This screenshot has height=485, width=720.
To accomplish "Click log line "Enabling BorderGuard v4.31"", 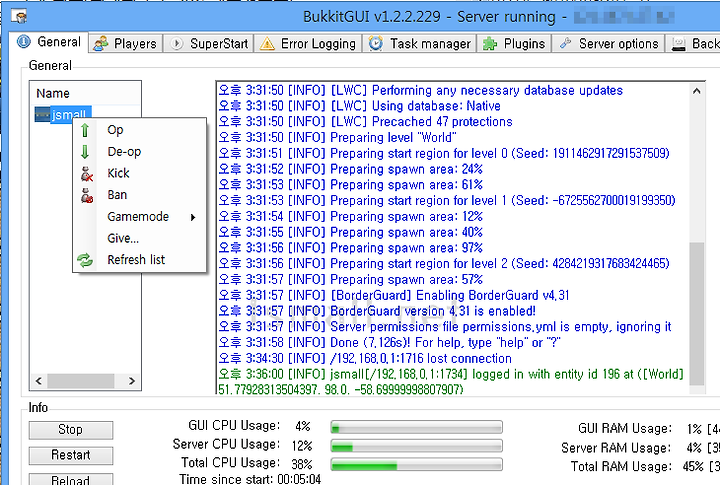I will tap(394, 295).
